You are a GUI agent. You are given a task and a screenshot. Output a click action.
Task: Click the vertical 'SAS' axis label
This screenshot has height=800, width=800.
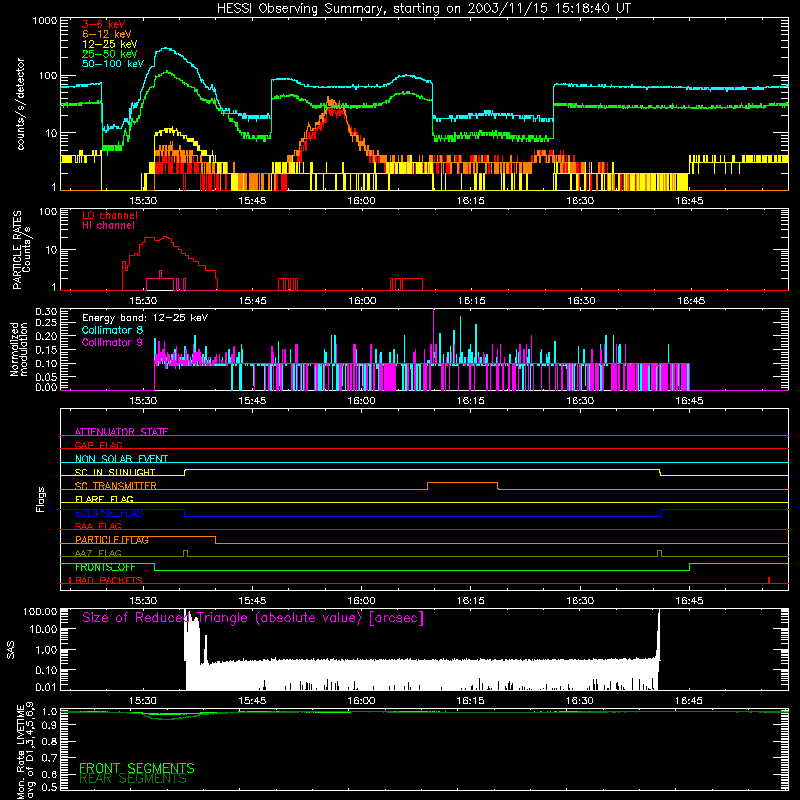click(11, 650)
